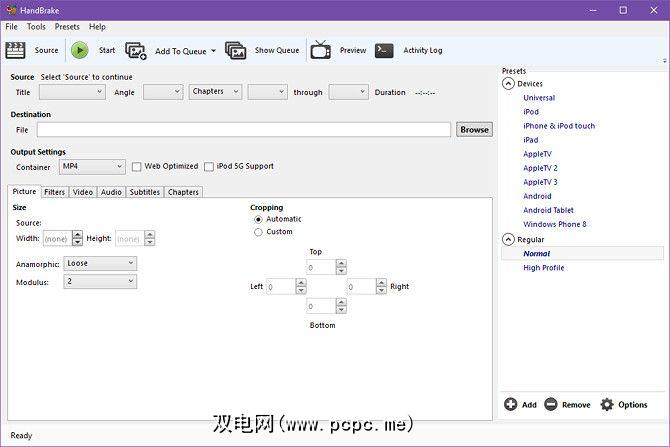Open the Modulus dropdown
Image resolution: width=670 pixels, height=447 pixels.
[100, 281]
